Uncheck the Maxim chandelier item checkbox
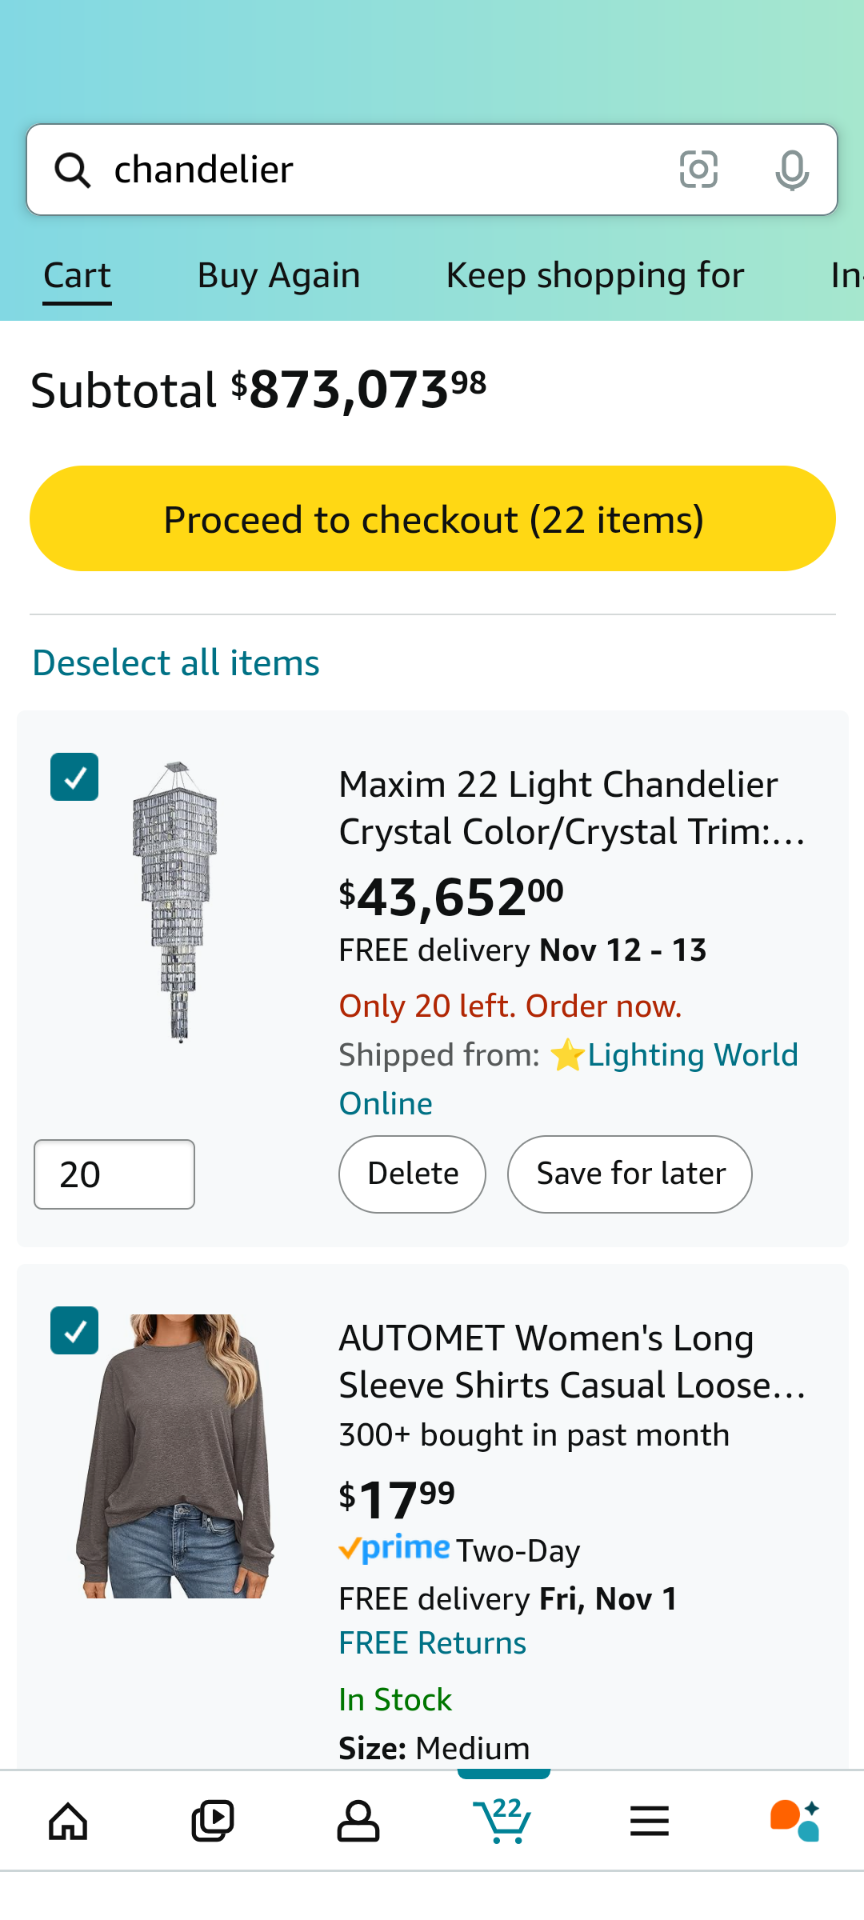Screen dimensions: 864x1920 [x=75, y=777]
